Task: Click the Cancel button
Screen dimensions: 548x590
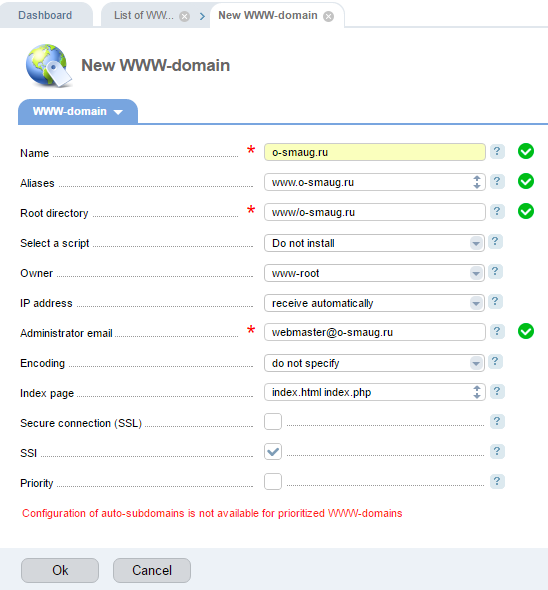Action: pos(152,570)
